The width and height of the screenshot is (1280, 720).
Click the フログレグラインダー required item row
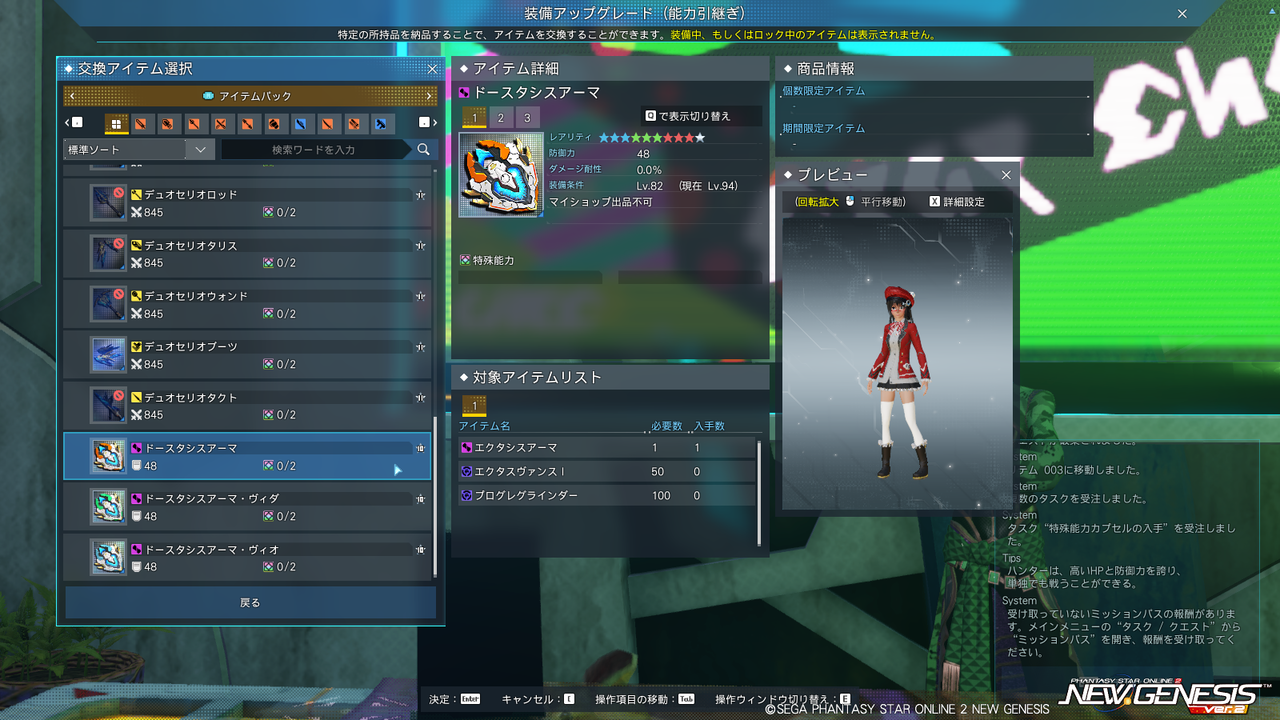607,495
